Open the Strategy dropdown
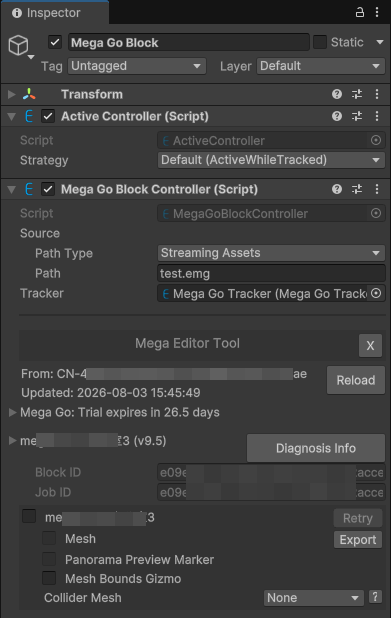Image resolution: width=391 pixels, height=618 pixels. (x=271, y=160)
